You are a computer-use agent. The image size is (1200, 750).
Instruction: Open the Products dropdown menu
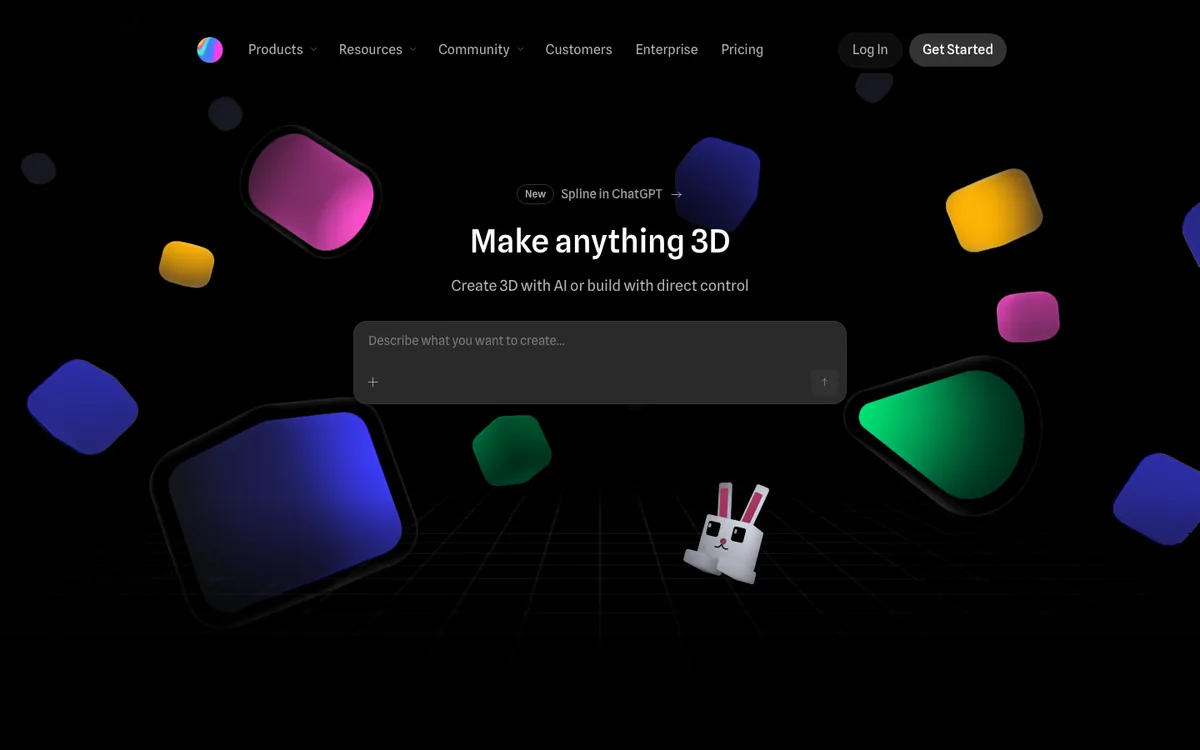(x=282, y=49)
